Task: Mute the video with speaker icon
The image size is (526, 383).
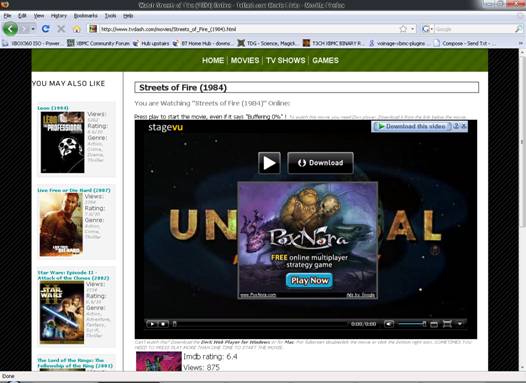Action: (388, 324)
